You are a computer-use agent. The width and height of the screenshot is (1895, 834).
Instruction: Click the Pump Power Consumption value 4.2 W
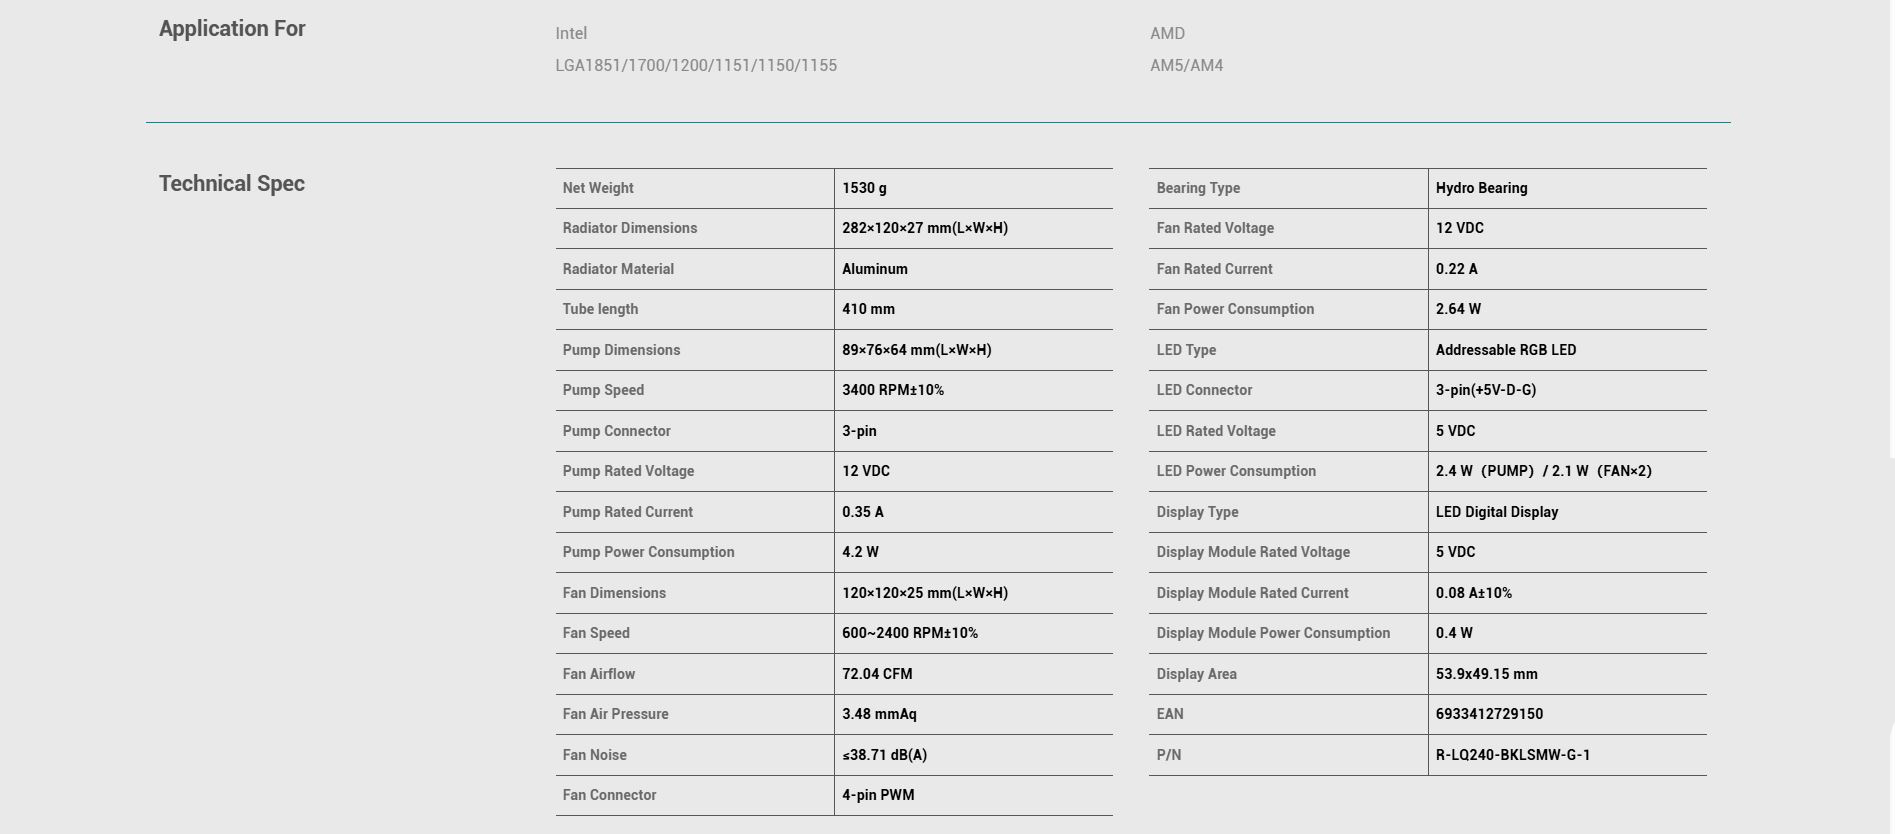click(860, 552)
